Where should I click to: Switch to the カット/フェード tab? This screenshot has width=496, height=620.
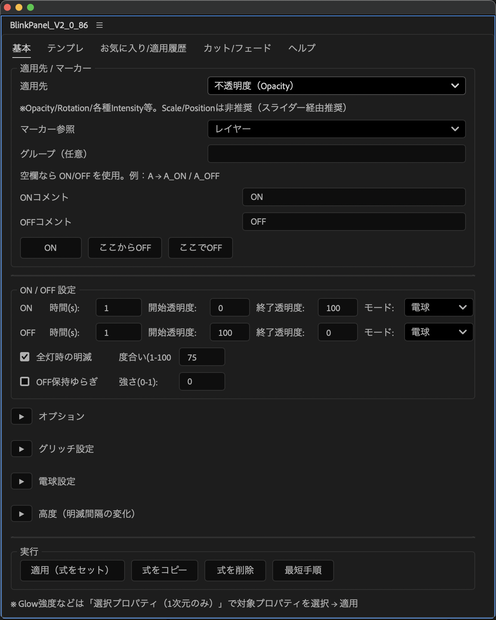237,48
